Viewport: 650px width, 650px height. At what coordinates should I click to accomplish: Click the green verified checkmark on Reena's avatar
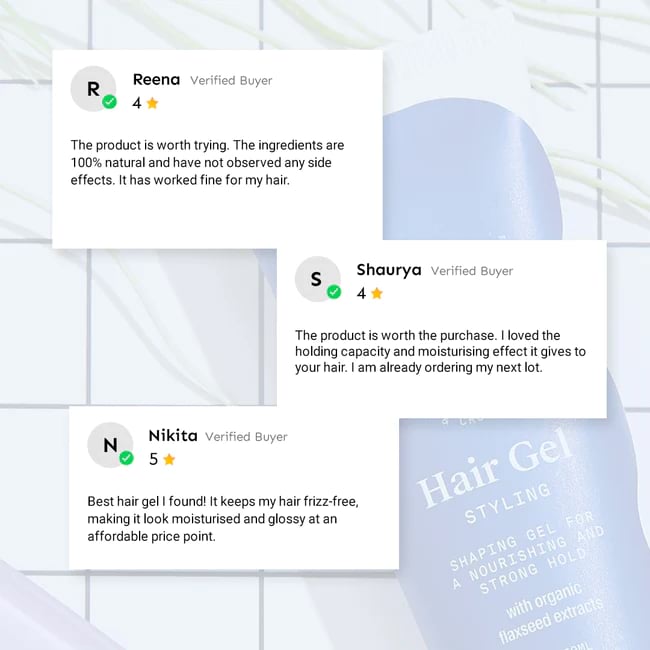[x=109, y=101]
